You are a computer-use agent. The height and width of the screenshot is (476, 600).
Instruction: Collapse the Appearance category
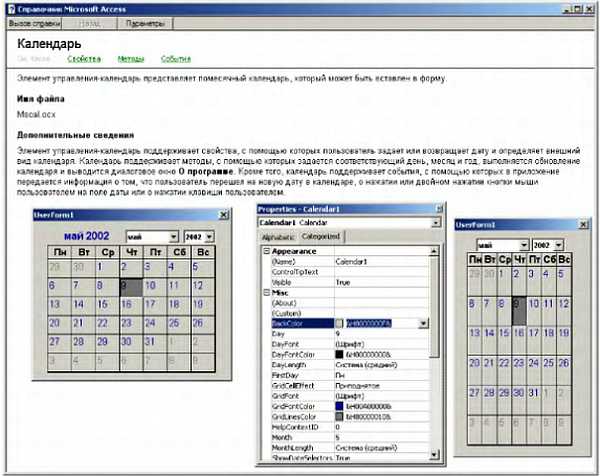point(267,251)
